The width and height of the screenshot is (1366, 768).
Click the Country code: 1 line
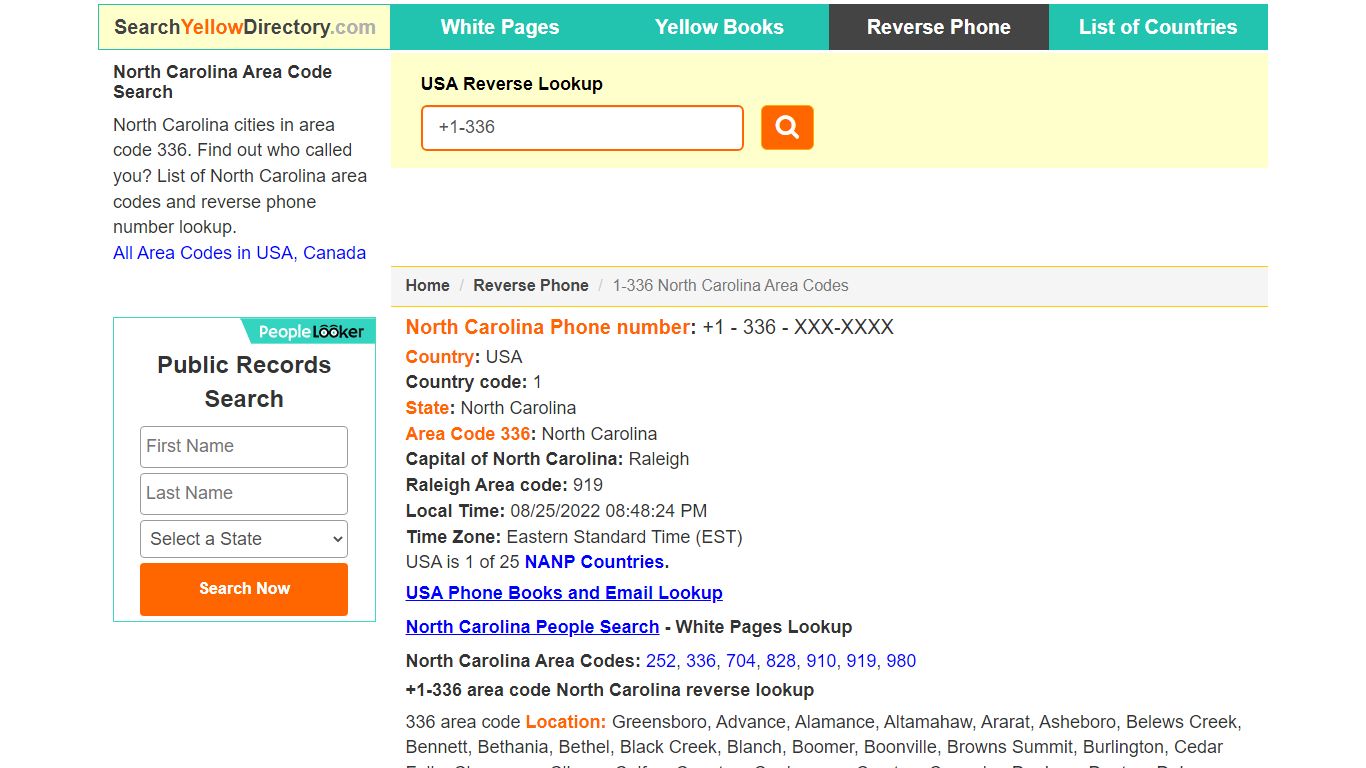tap(474, 382)
